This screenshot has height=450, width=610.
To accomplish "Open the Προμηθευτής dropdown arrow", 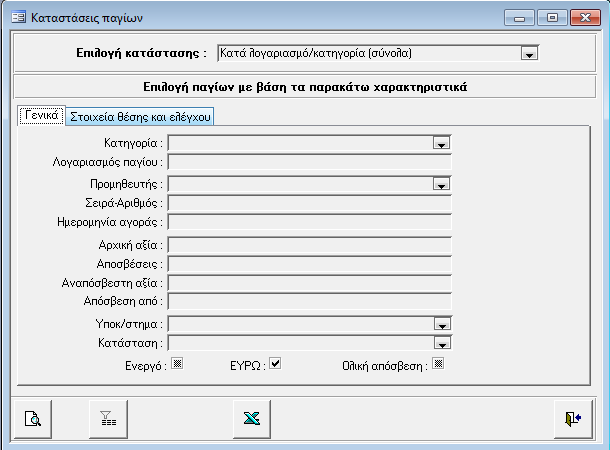I will pos(440,184).
